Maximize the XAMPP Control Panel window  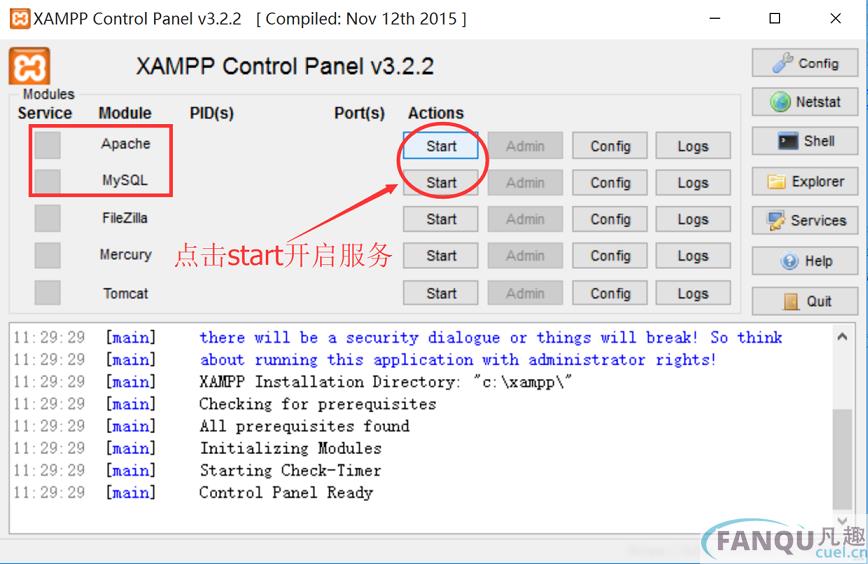[x=775, y=18]
